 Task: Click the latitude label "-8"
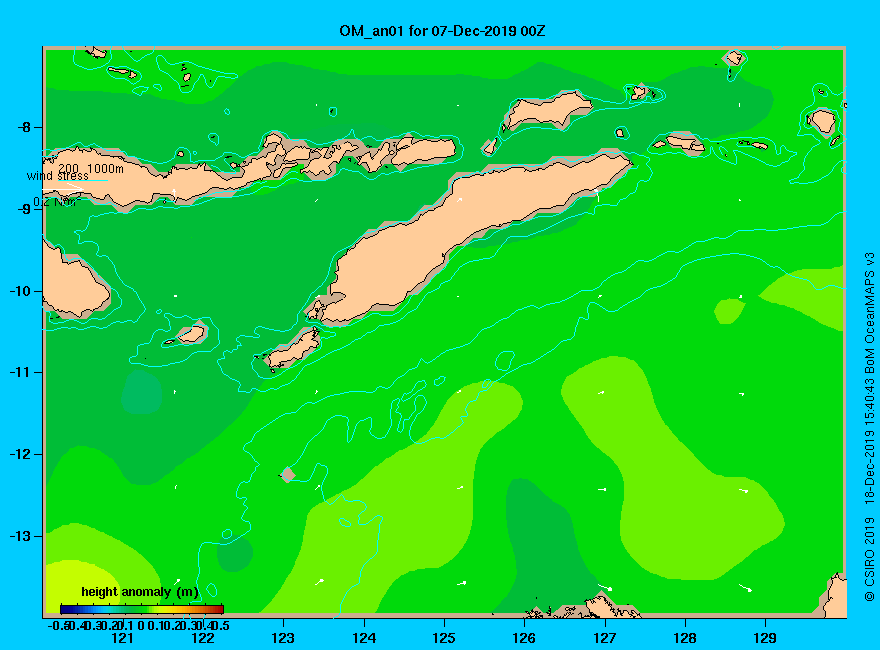24,127
